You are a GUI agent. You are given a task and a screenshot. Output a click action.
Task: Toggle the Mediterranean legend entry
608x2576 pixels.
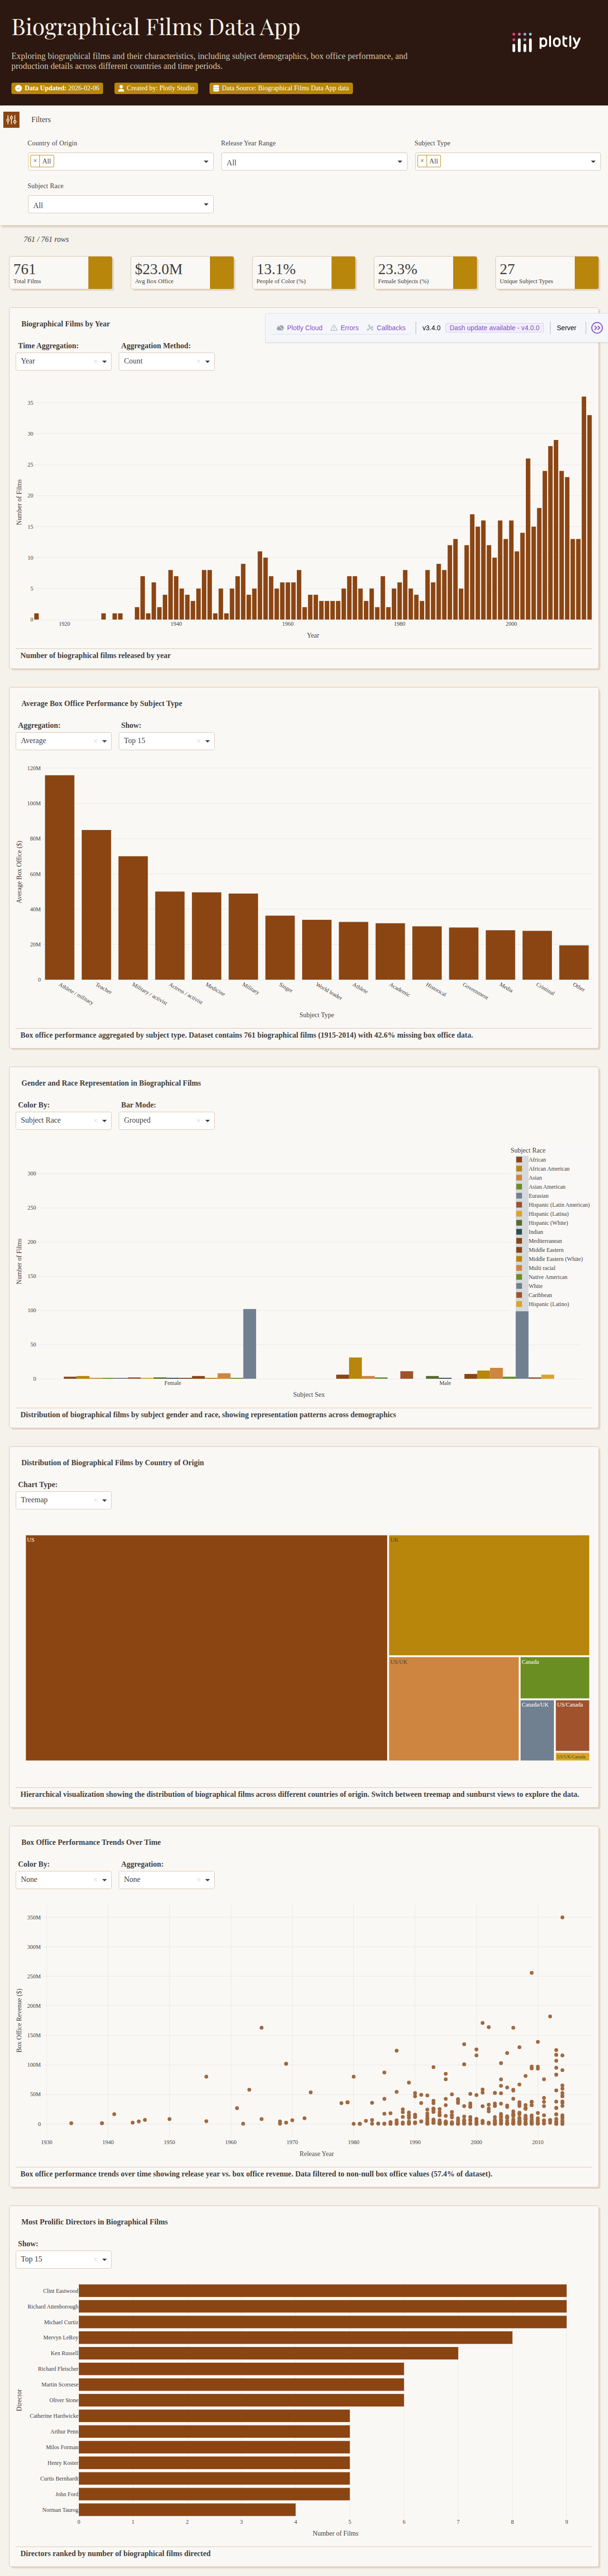tap(538, 1241)
